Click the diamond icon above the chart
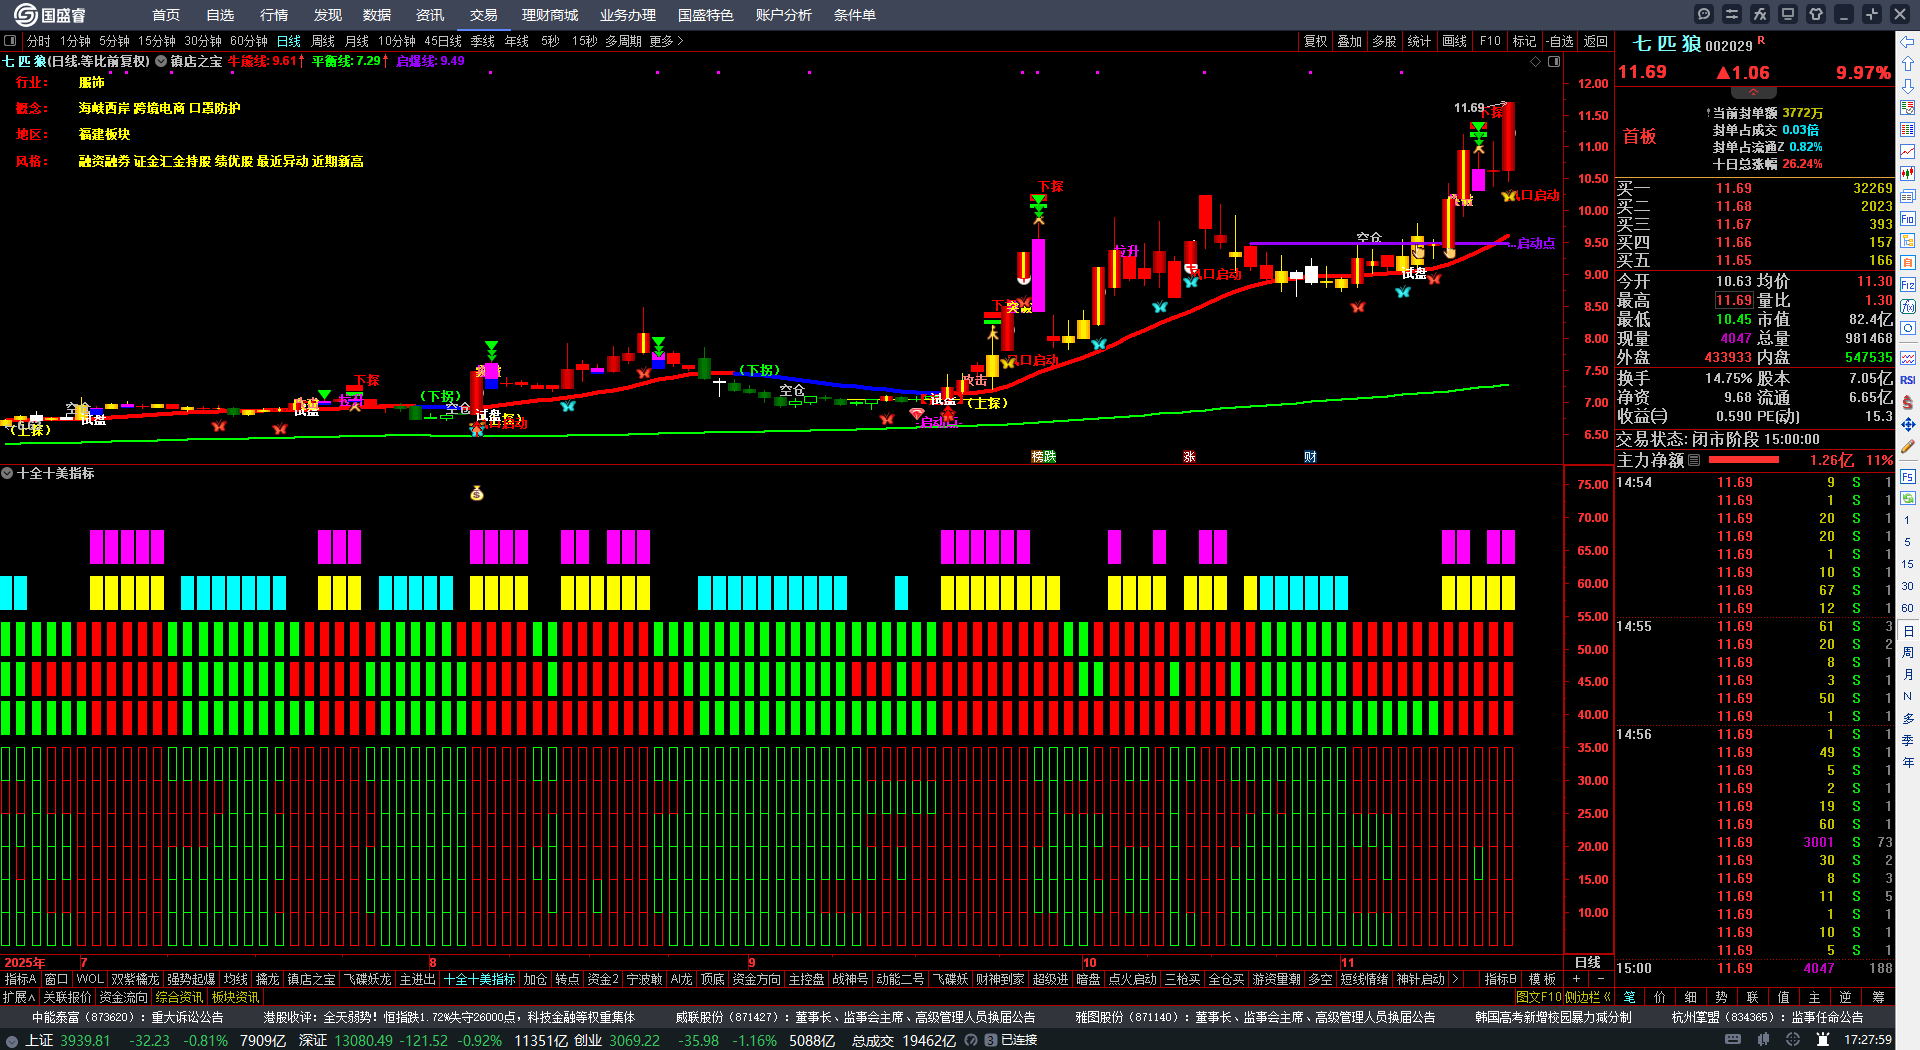Screen dimensions: 1920x1050 (1536, 62)
